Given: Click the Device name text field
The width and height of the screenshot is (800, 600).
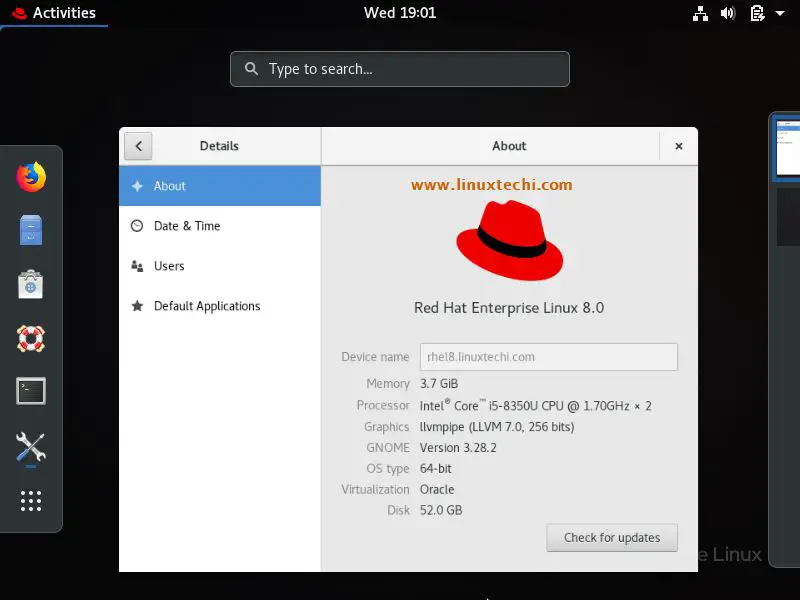Looking at the screenshot, I should pos(549,357).
